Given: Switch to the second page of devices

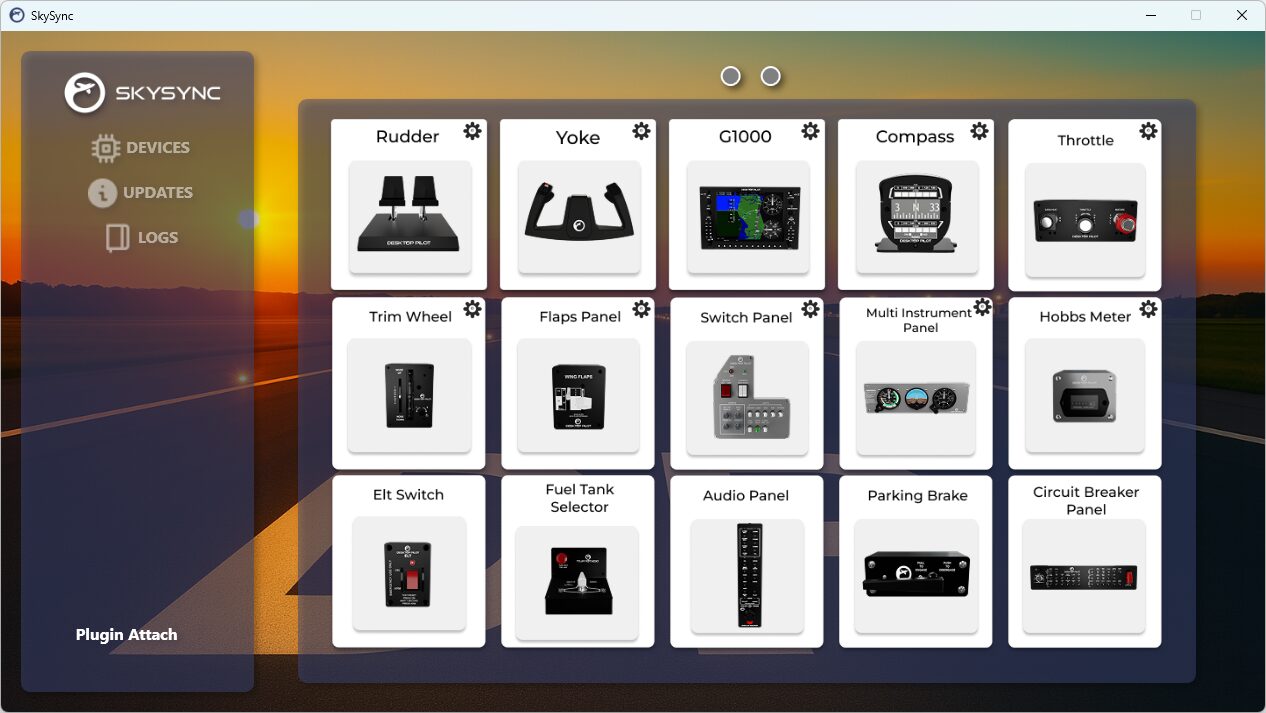Looking at the screenshot, I should 770,75.
